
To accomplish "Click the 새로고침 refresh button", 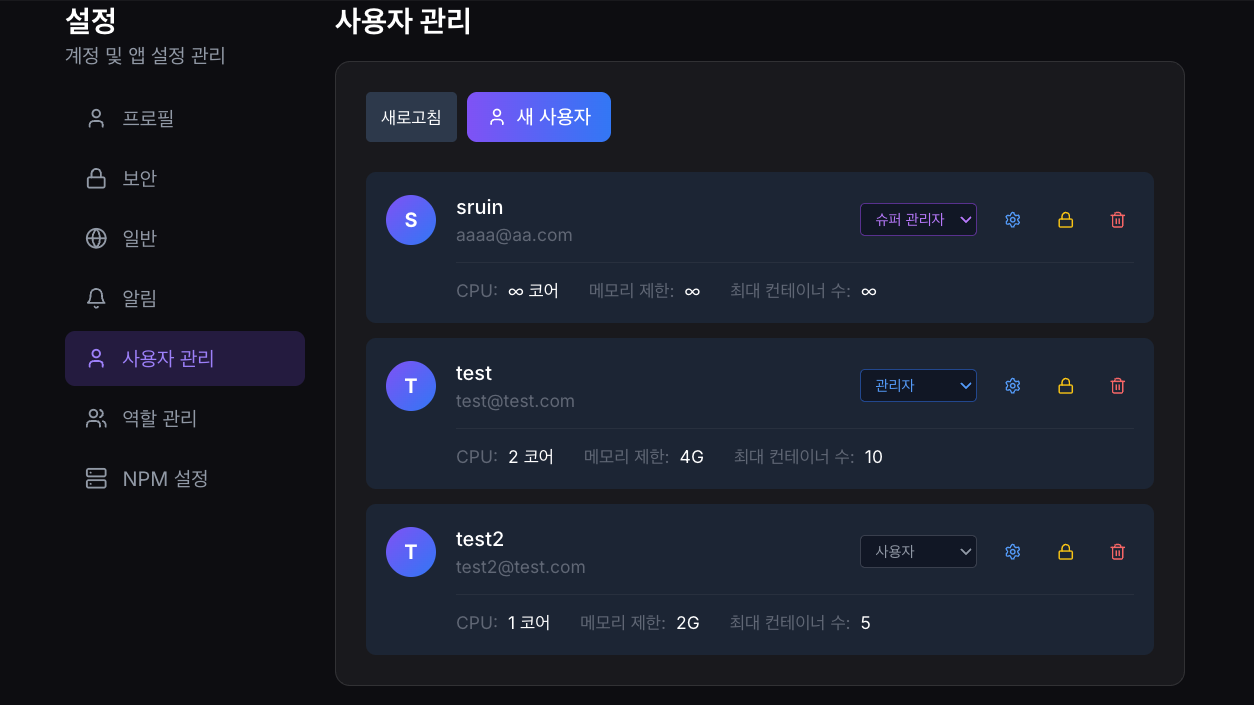I will [x=411, y=116].
